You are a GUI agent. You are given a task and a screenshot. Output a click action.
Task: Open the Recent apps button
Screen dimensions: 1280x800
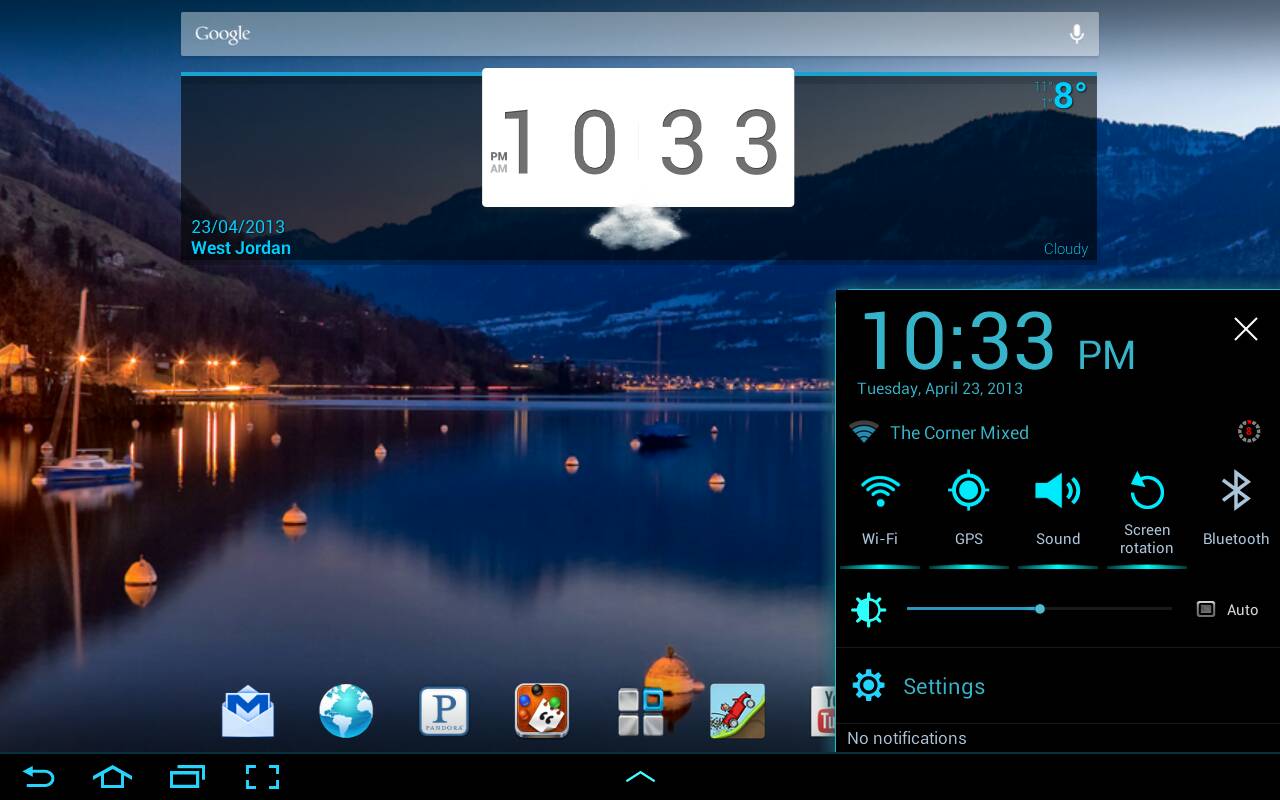point(187,777)
